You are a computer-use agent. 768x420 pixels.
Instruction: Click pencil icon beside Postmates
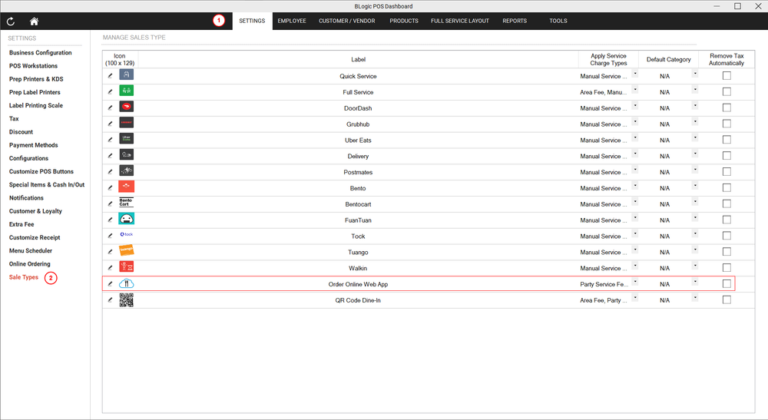110,172
